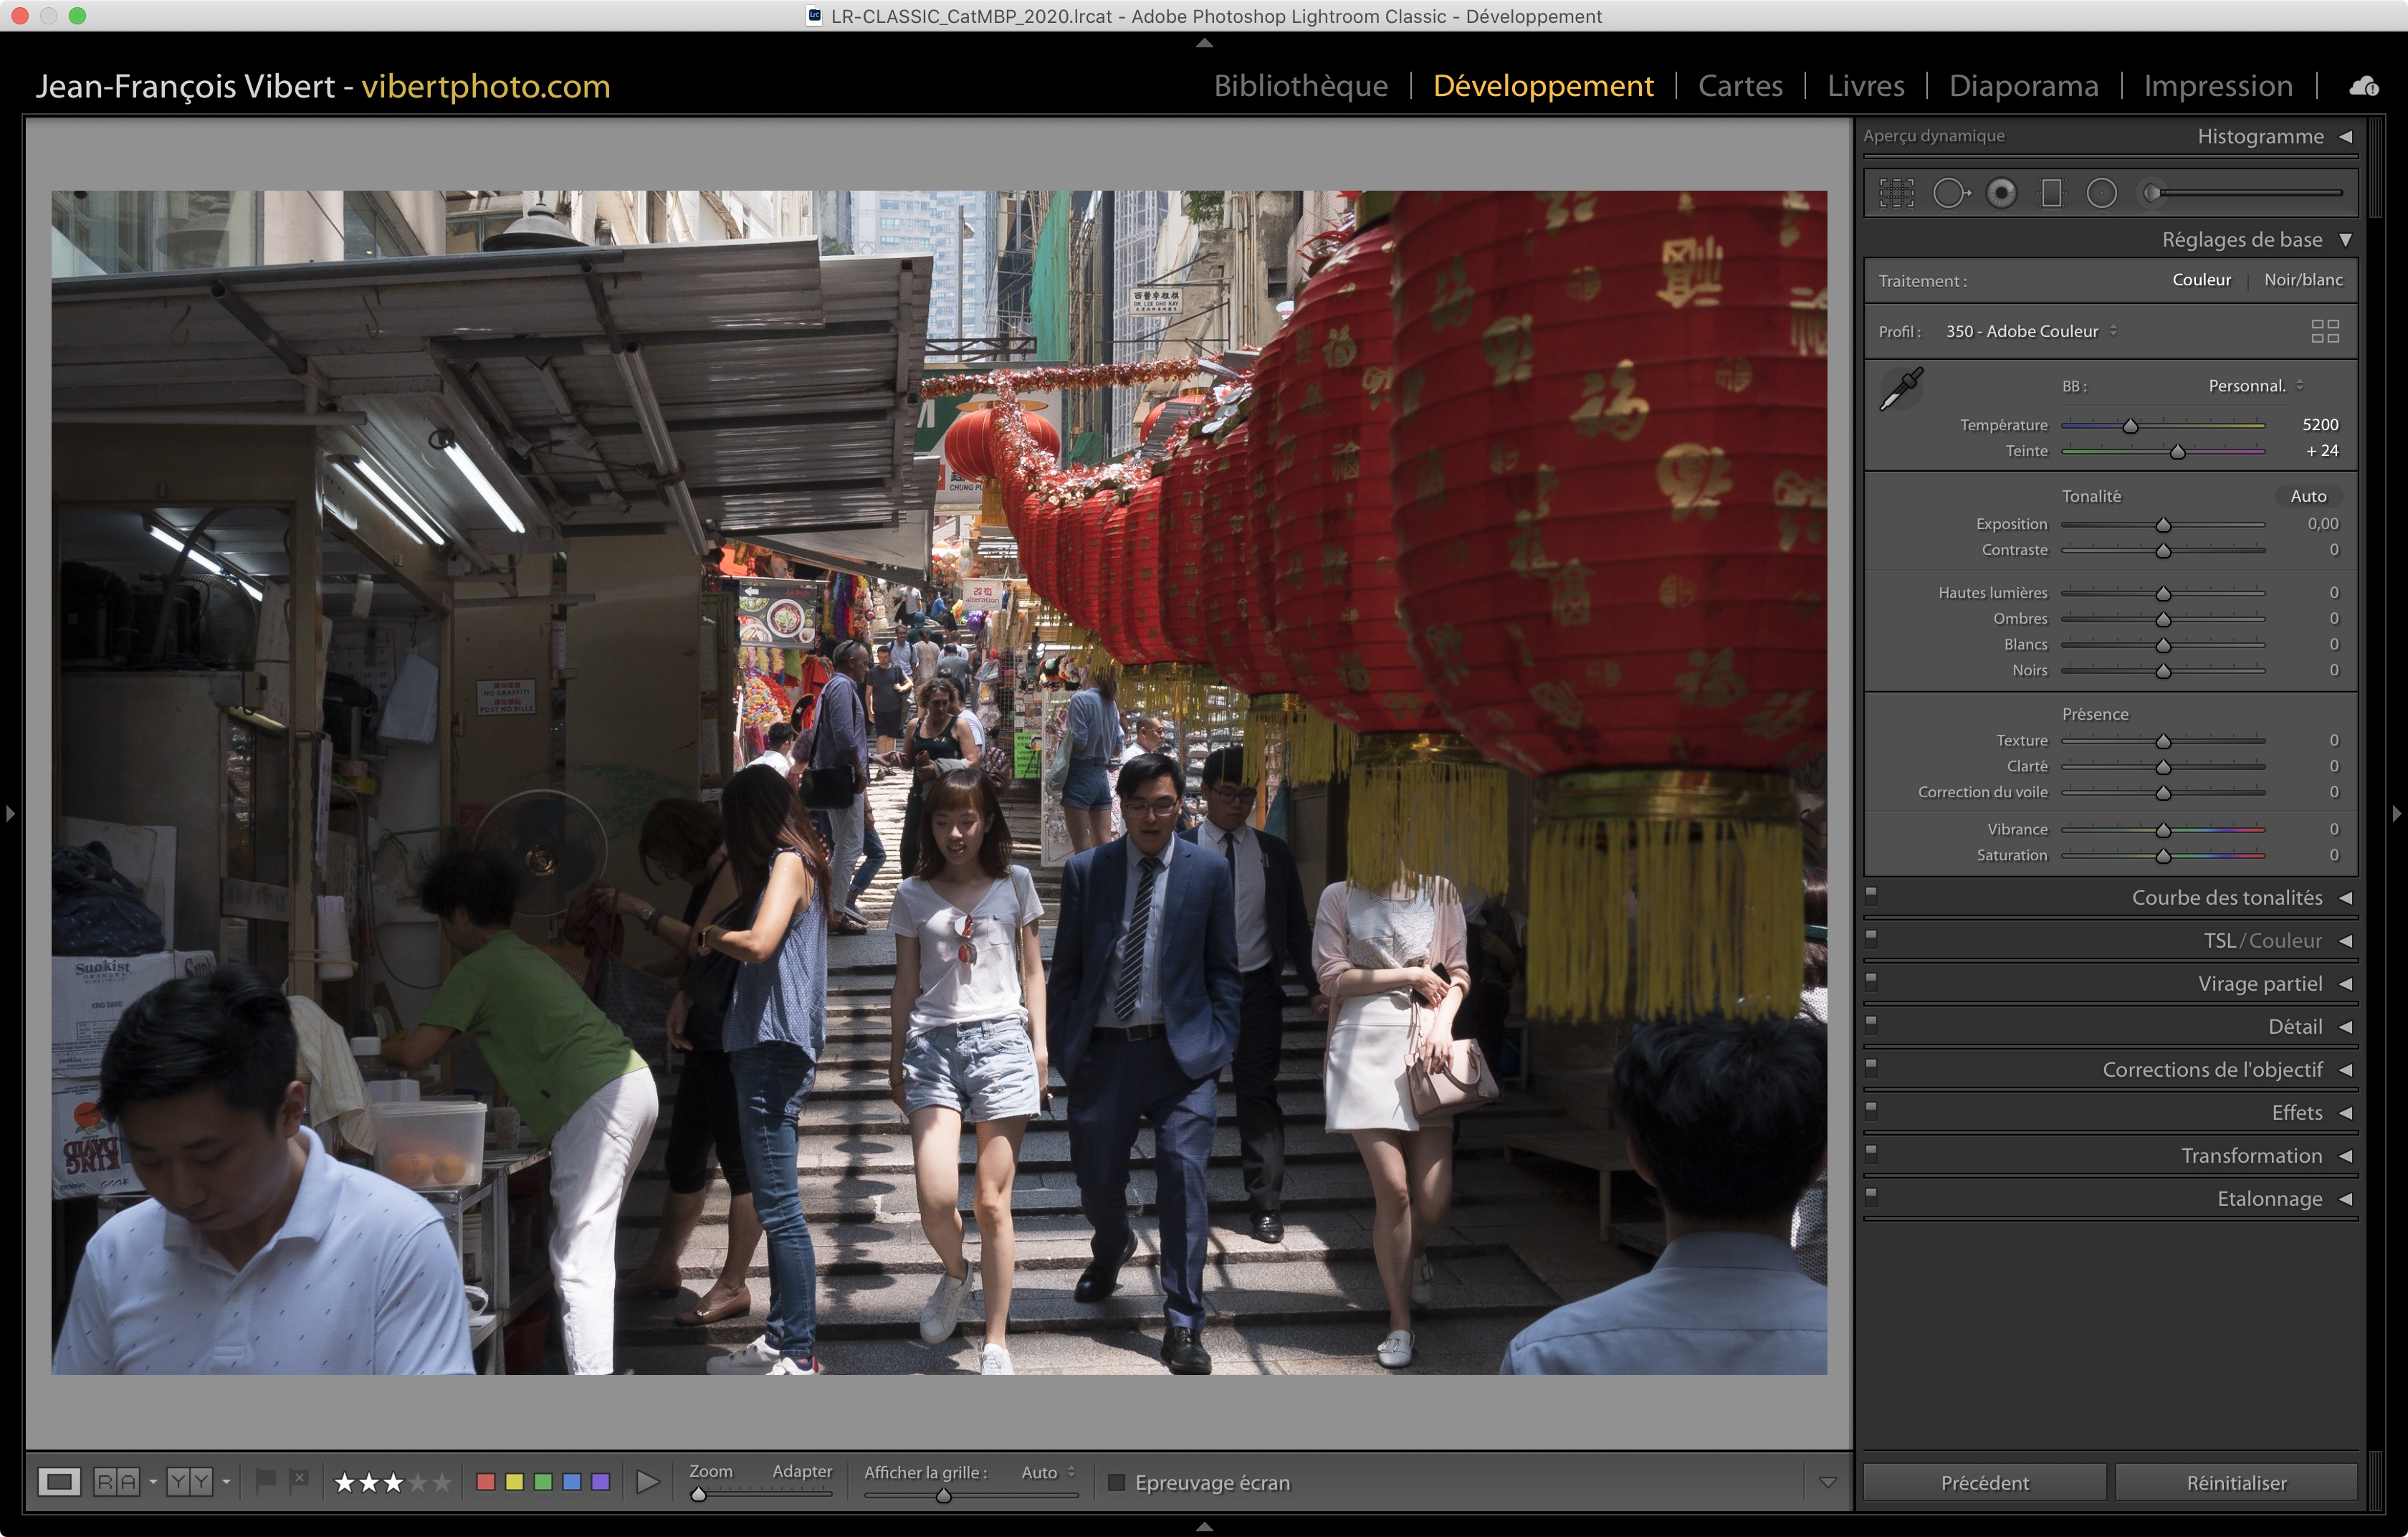The width and height of the screenshot is (2408, 1537).
Task: Switch to the Bibliothèque module
Action: point(1300,86)
